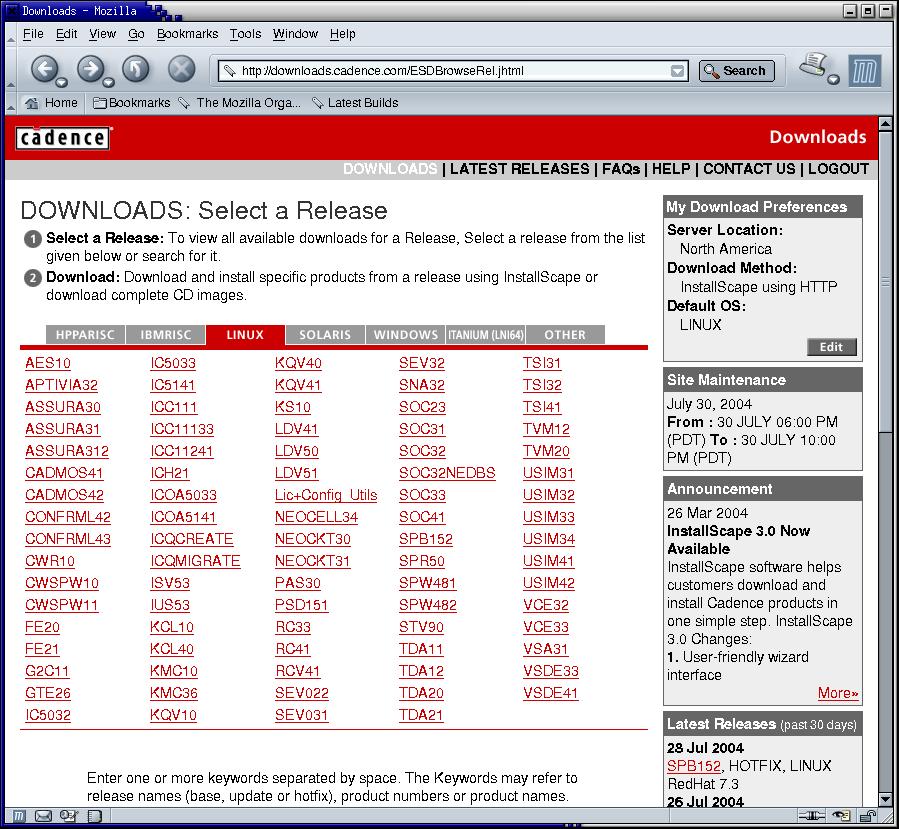Reload the current page

coord(135,69)
